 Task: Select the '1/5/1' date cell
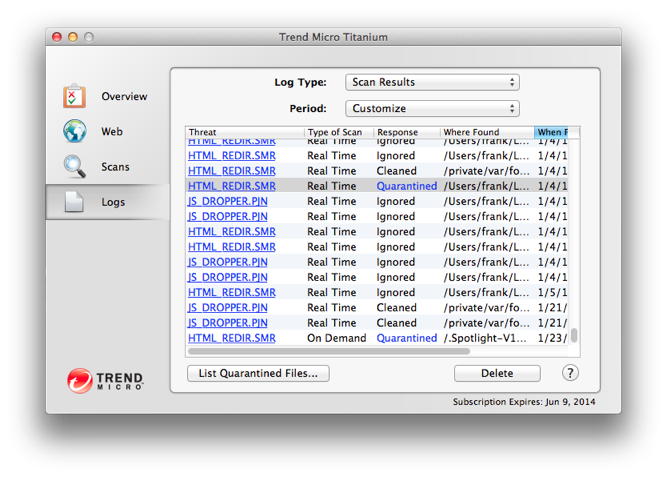tap(552, 292)
